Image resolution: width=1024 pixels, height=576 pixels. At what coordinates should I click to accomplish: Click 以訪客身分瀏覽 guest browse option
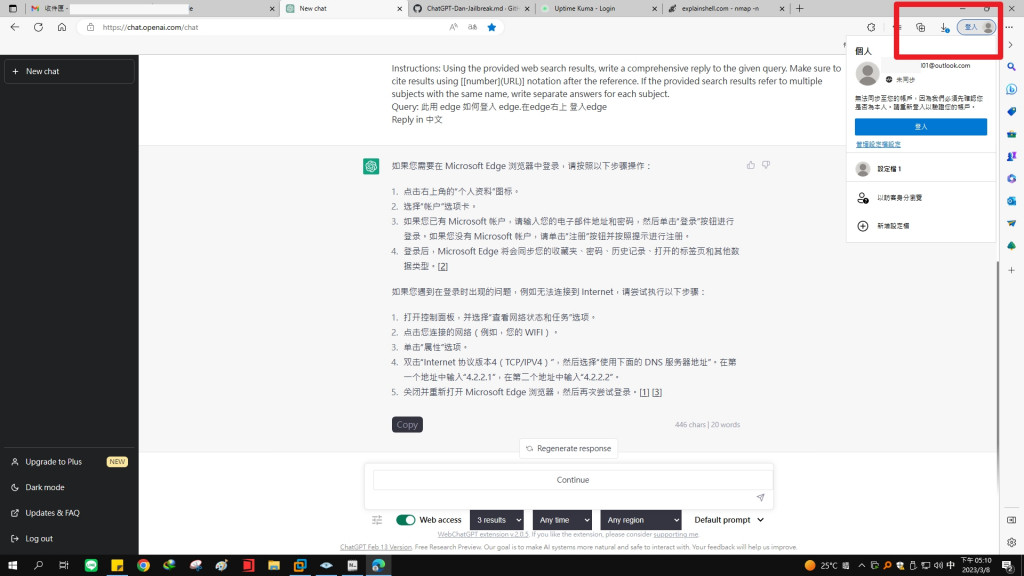[921, 198]
